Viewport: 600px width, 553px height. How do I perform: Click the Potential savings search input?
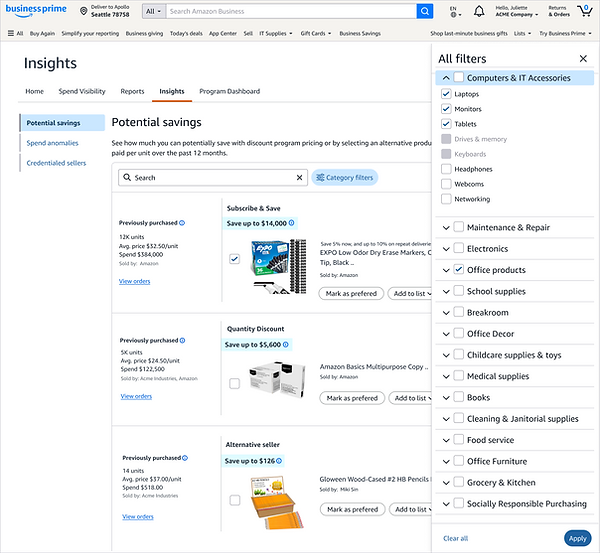tap(213, 178)
